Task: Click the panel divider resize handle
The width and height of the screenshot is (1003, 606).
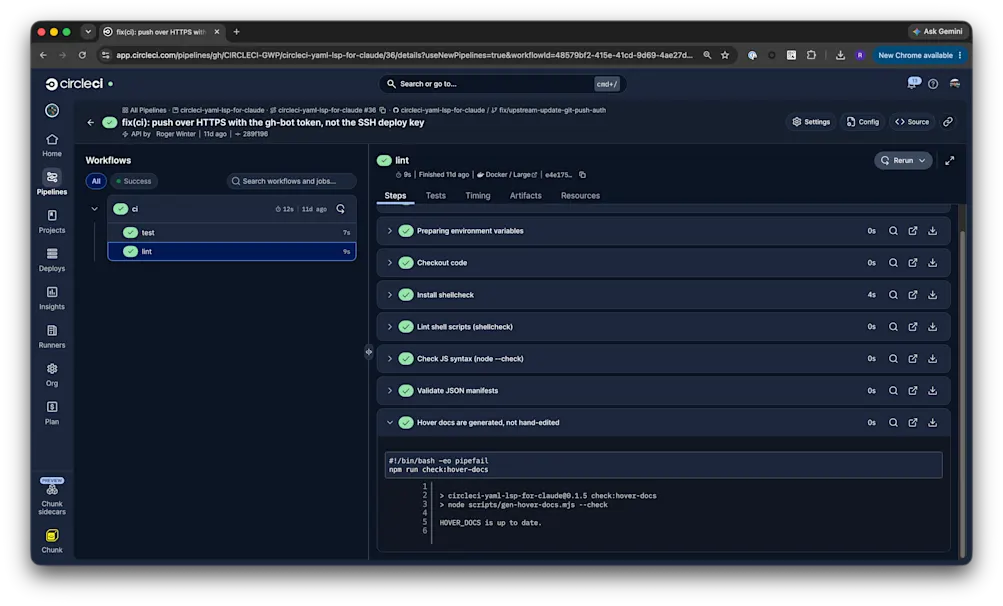Action: [368, 351]
